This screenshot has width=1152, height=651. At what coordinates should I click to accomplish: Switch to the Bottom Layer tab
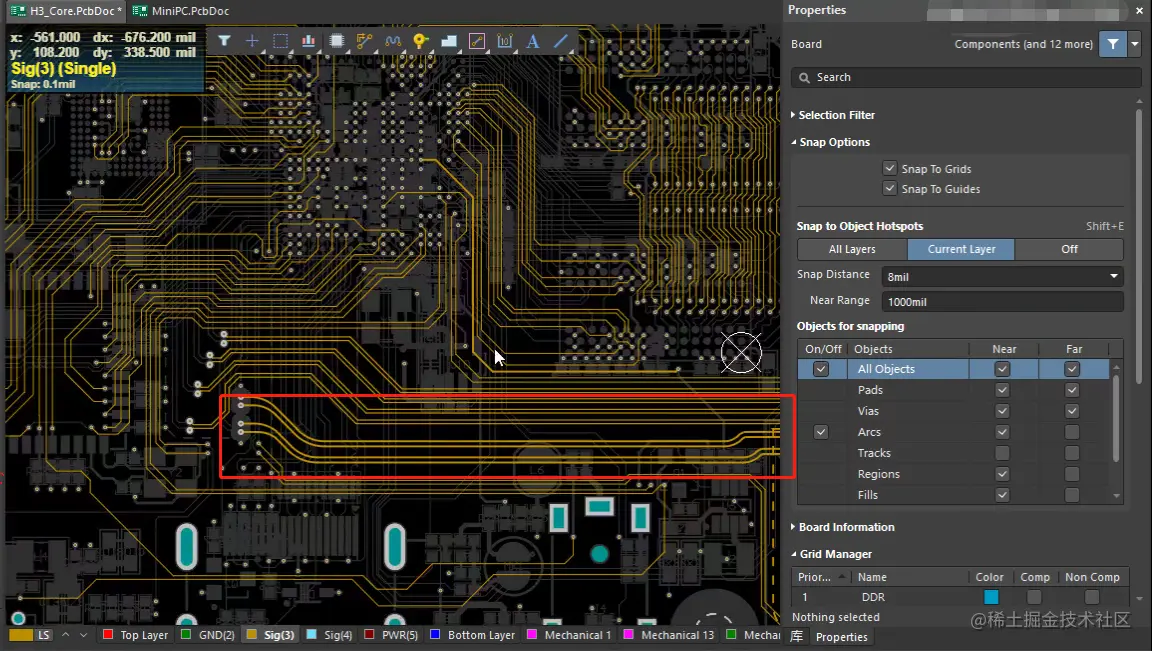coord(472,635)
